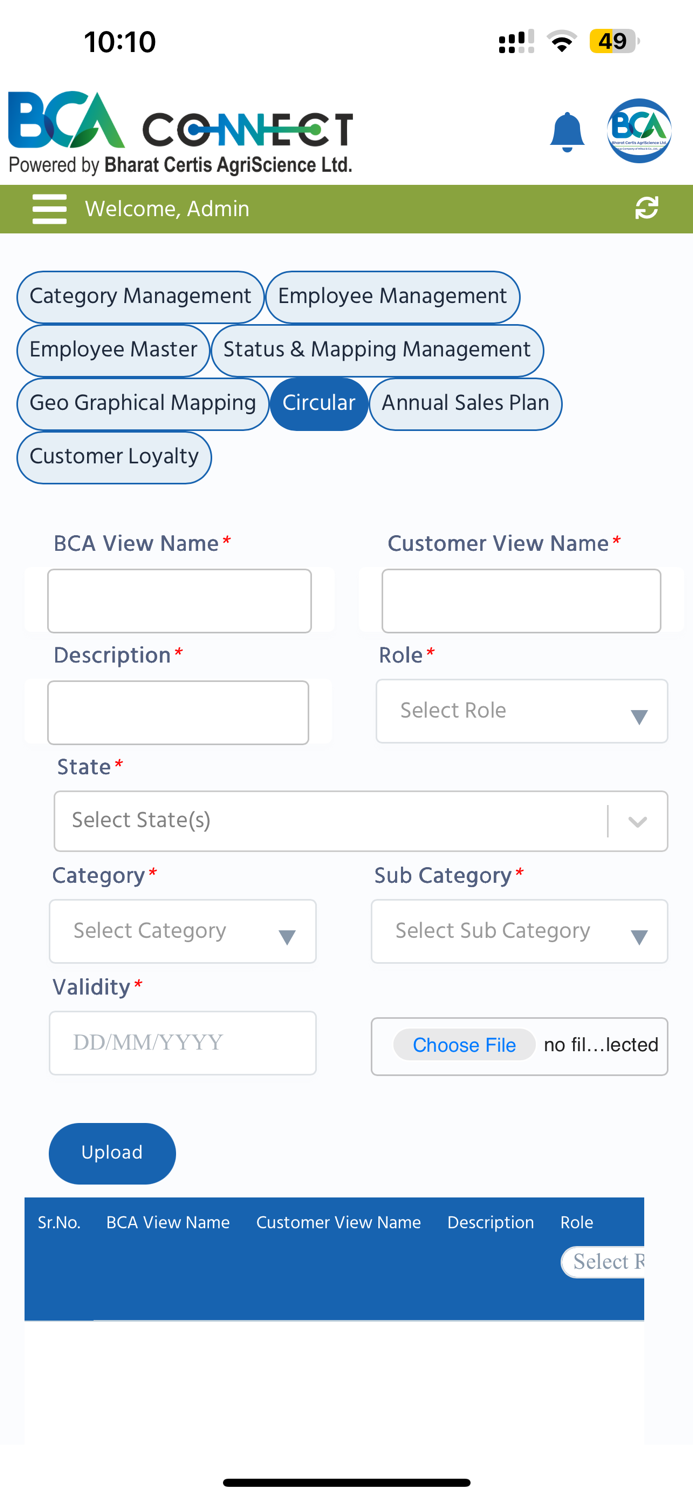This screenshot has width=693, height=1500.
Task: Click the BCA View Name input field
Action: point(179,600)
